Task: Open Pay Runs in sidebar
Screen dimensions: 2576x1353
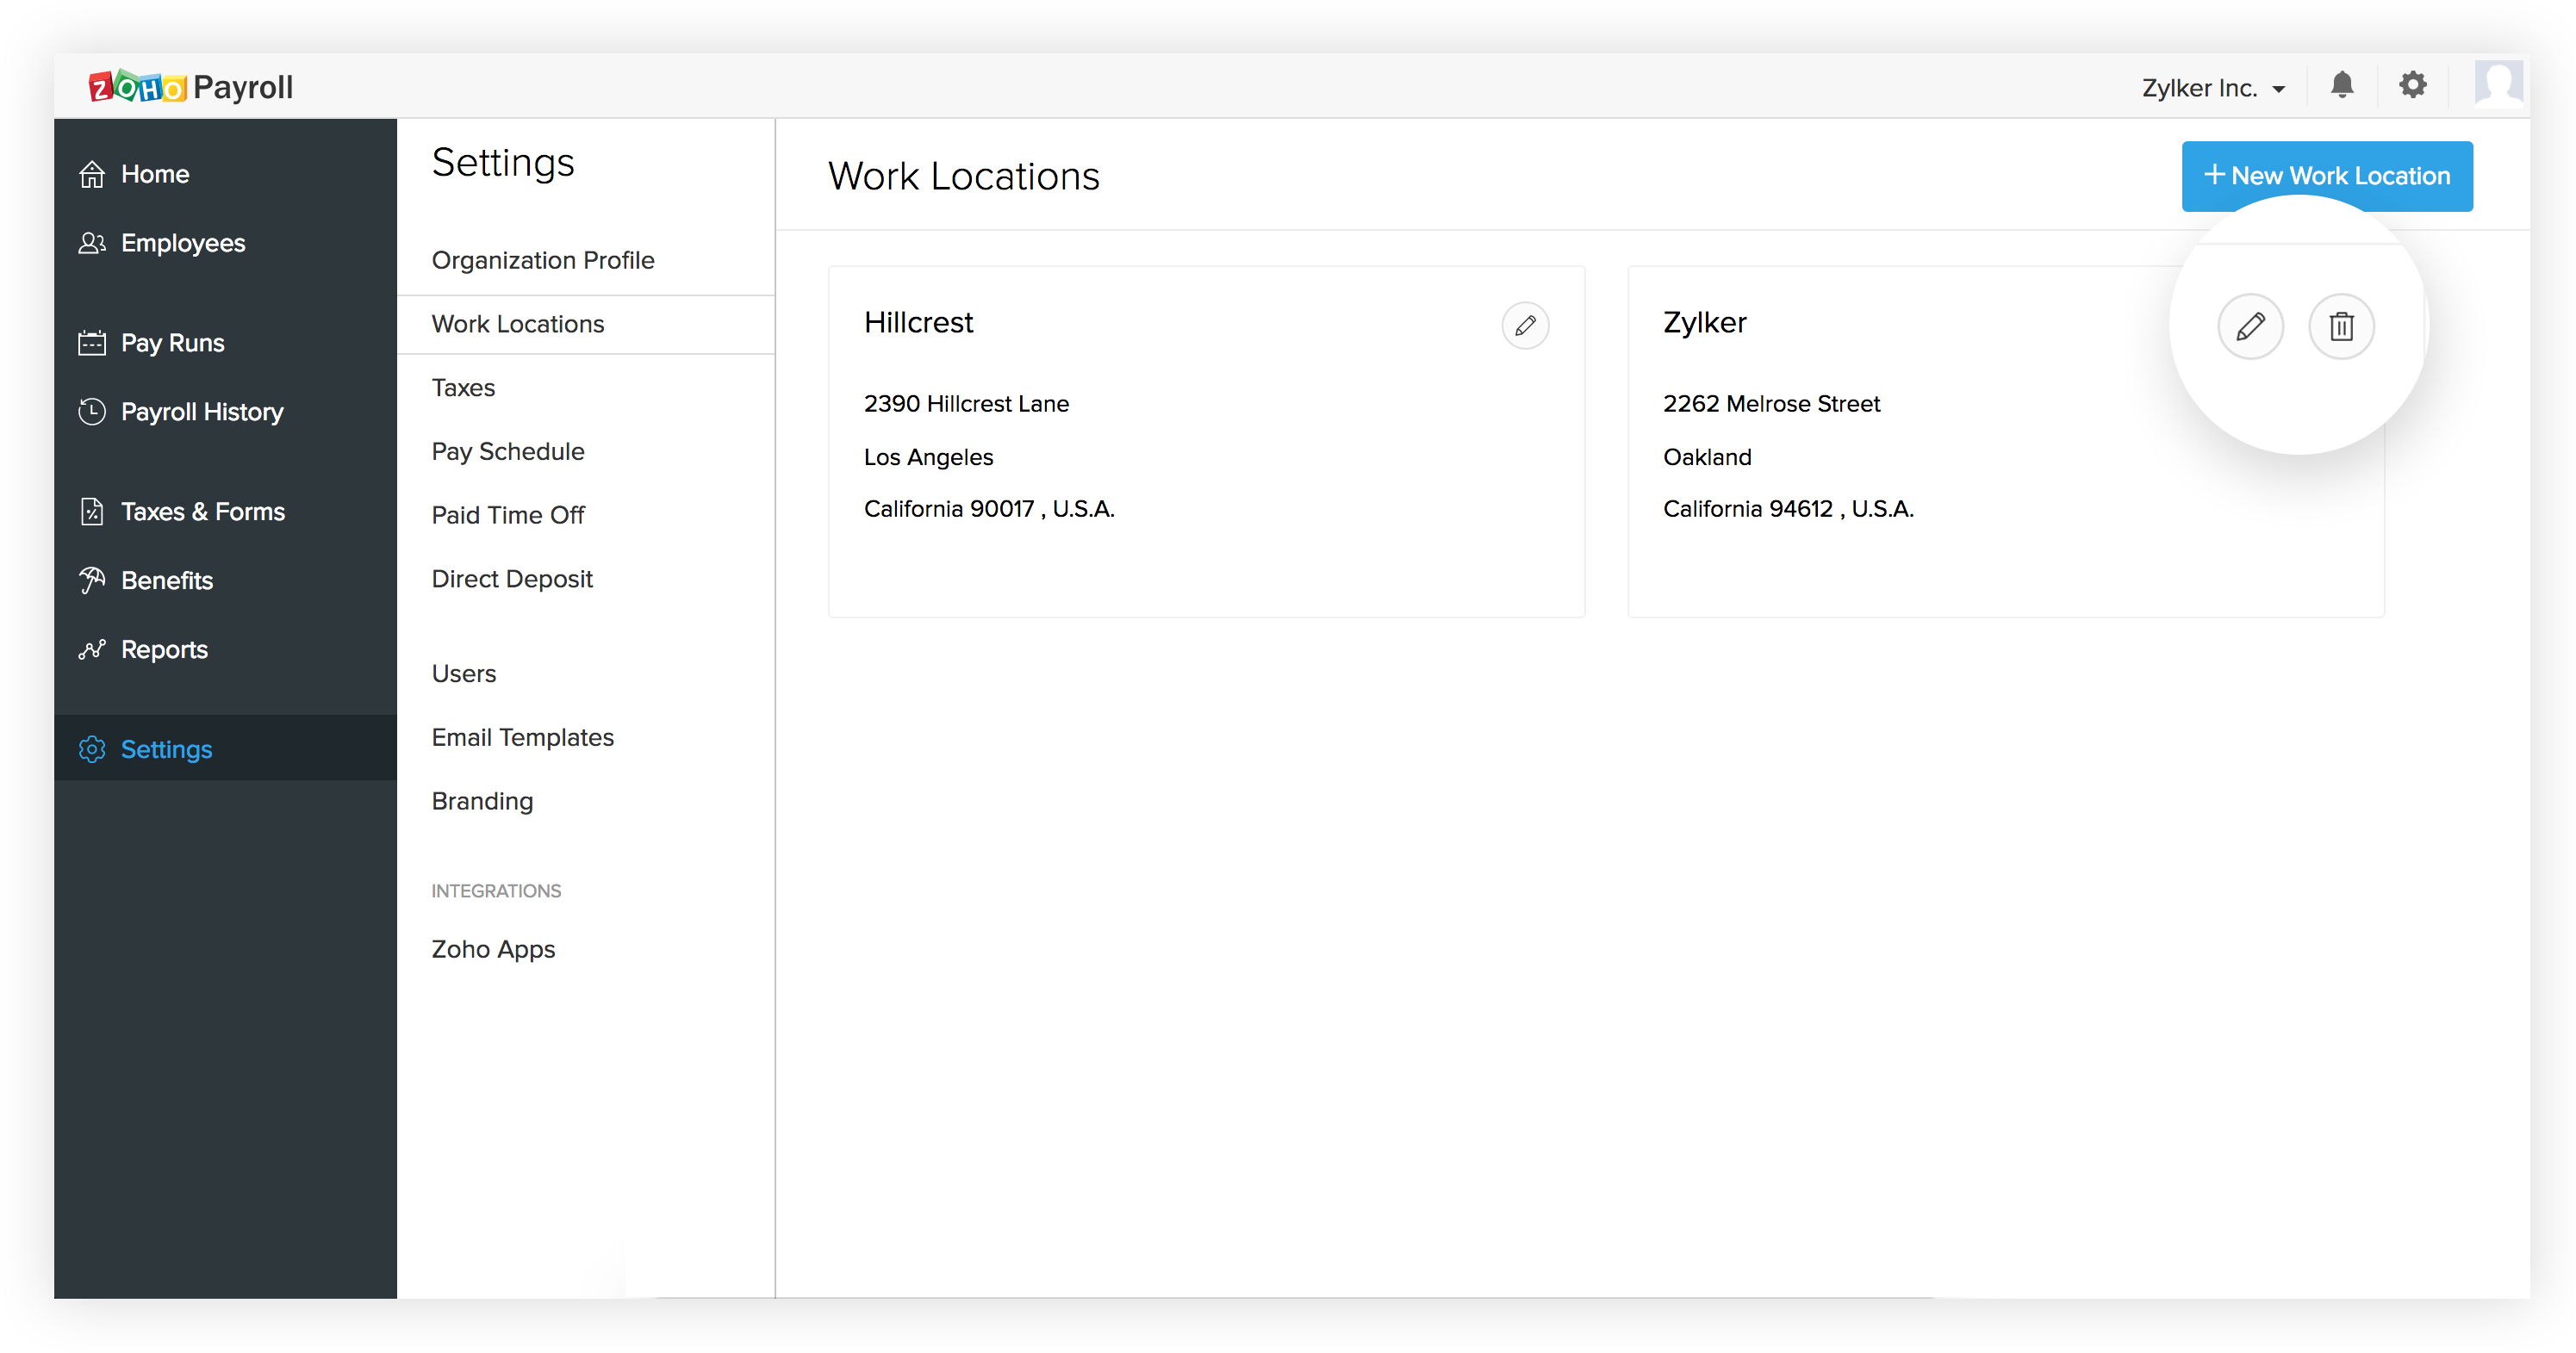Action: coord(172,343)
